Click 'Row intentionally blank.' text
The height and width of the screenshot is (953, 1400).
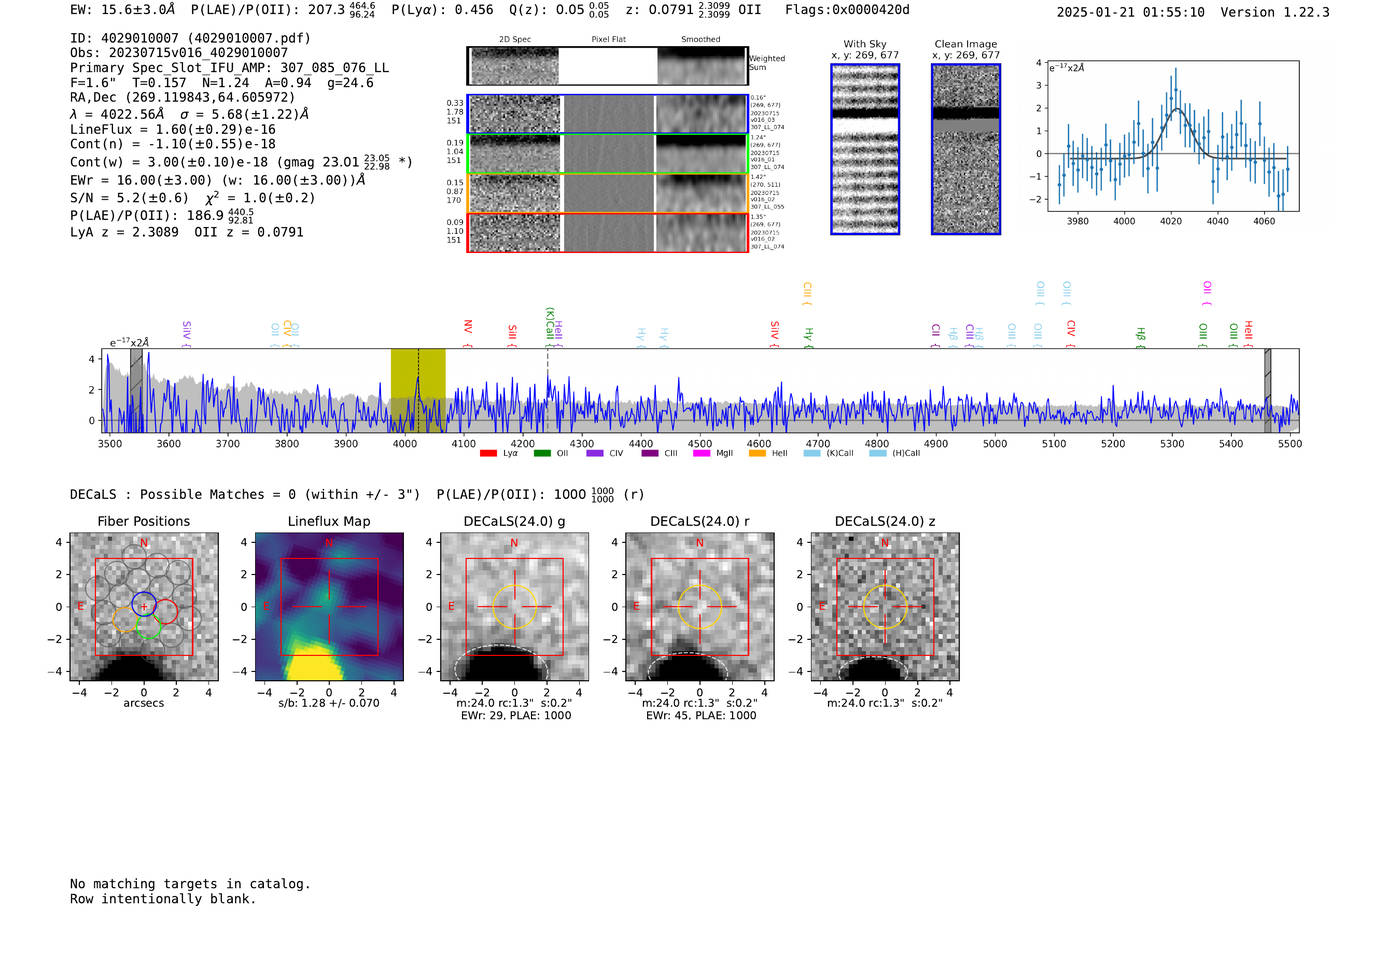(163, 899)
